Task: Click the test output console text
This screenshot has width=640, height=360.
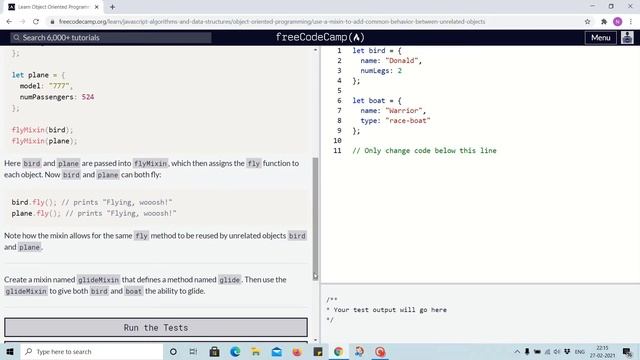Action: (386, 310)
